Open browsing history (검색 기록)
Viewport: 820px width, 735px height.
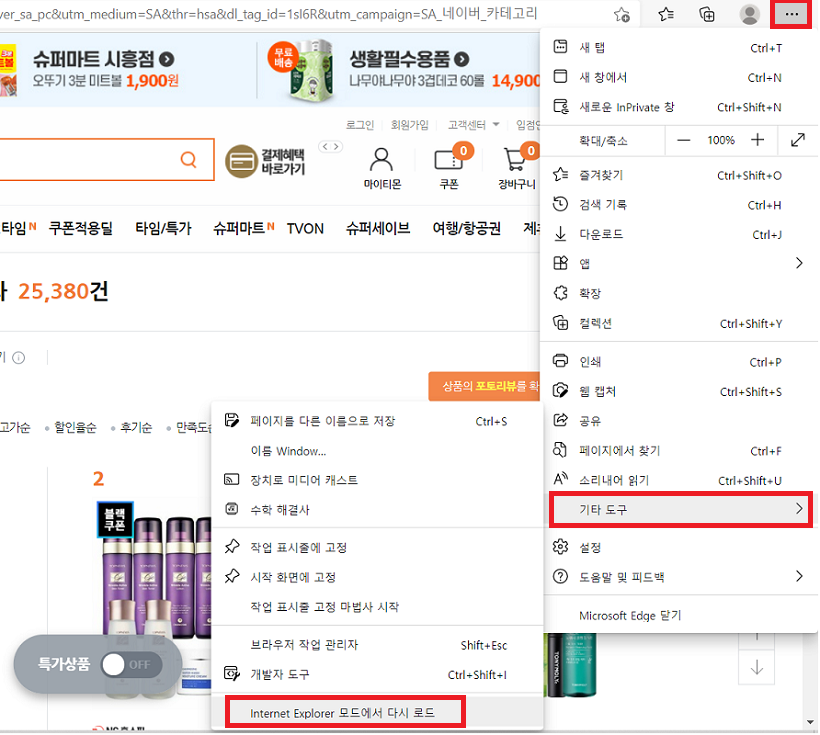click(x=679, y=205)
